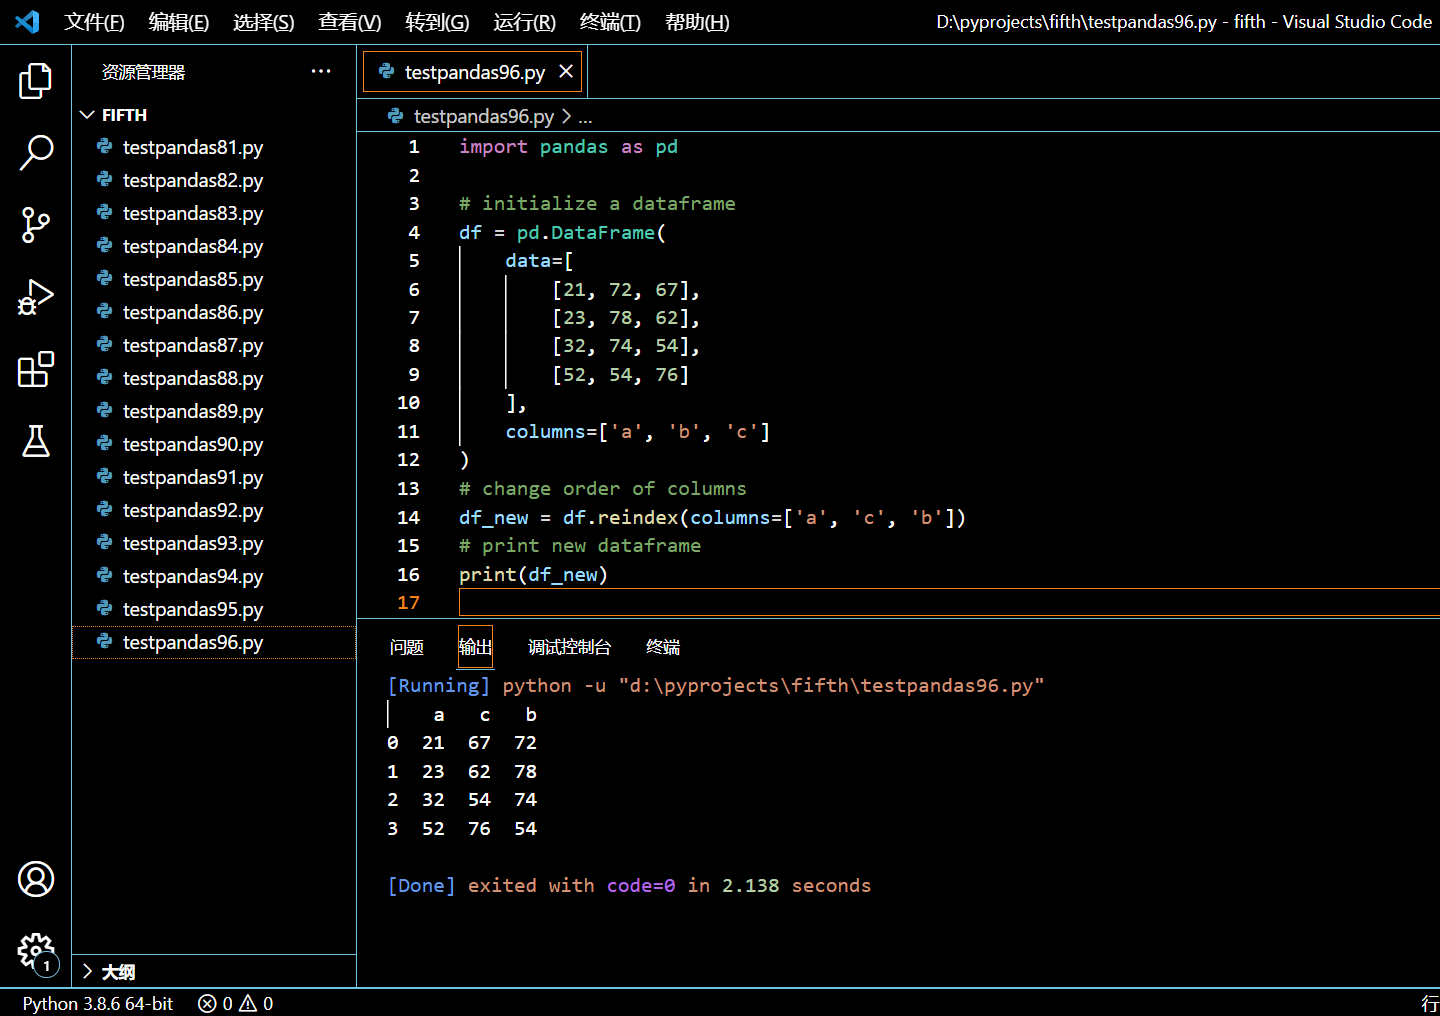Open the 选择(S) menu
The height and width of the screenshot is (1016, 1440).
tap(264, 22)
